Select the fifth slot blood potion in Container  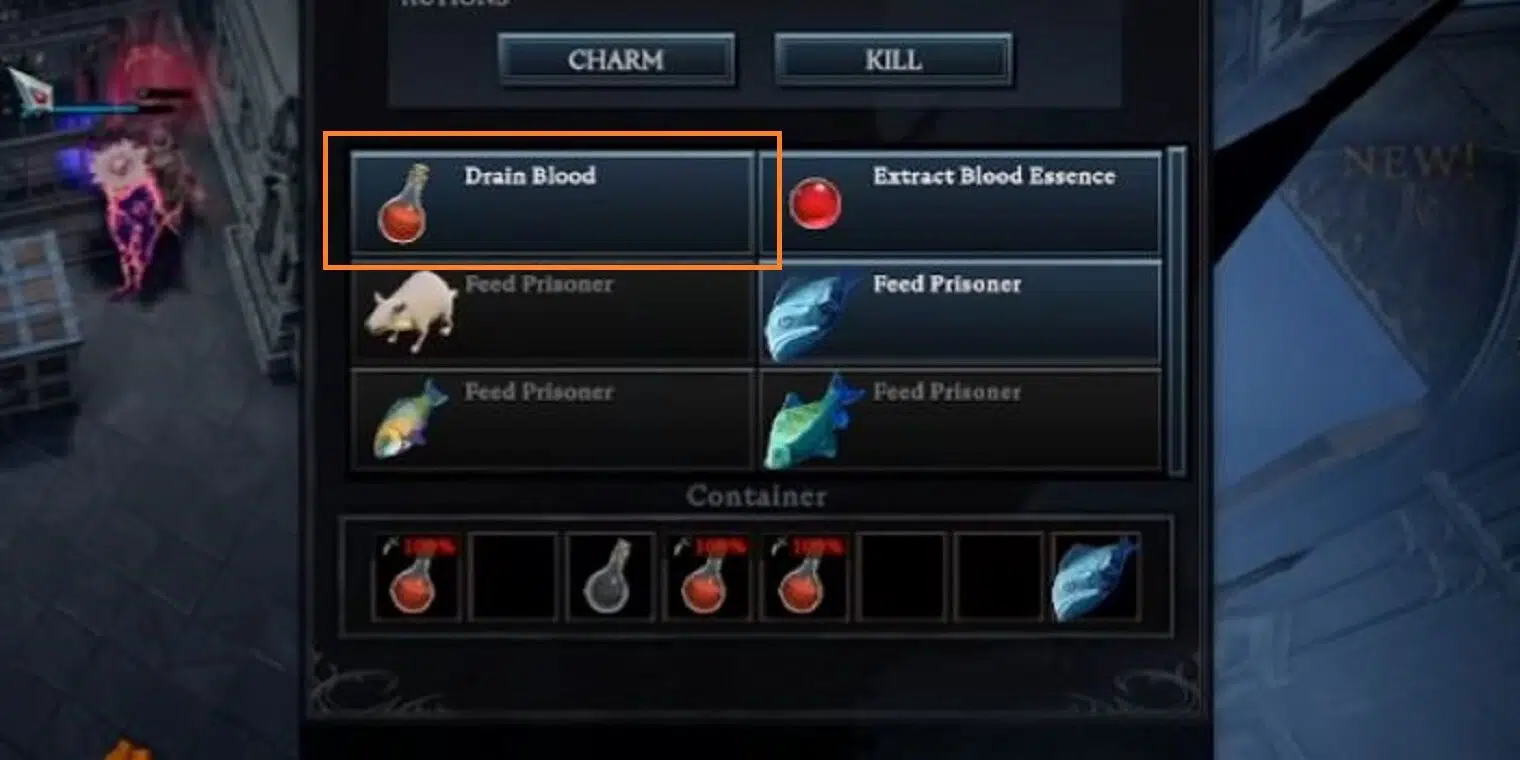[x=805, y=576]
